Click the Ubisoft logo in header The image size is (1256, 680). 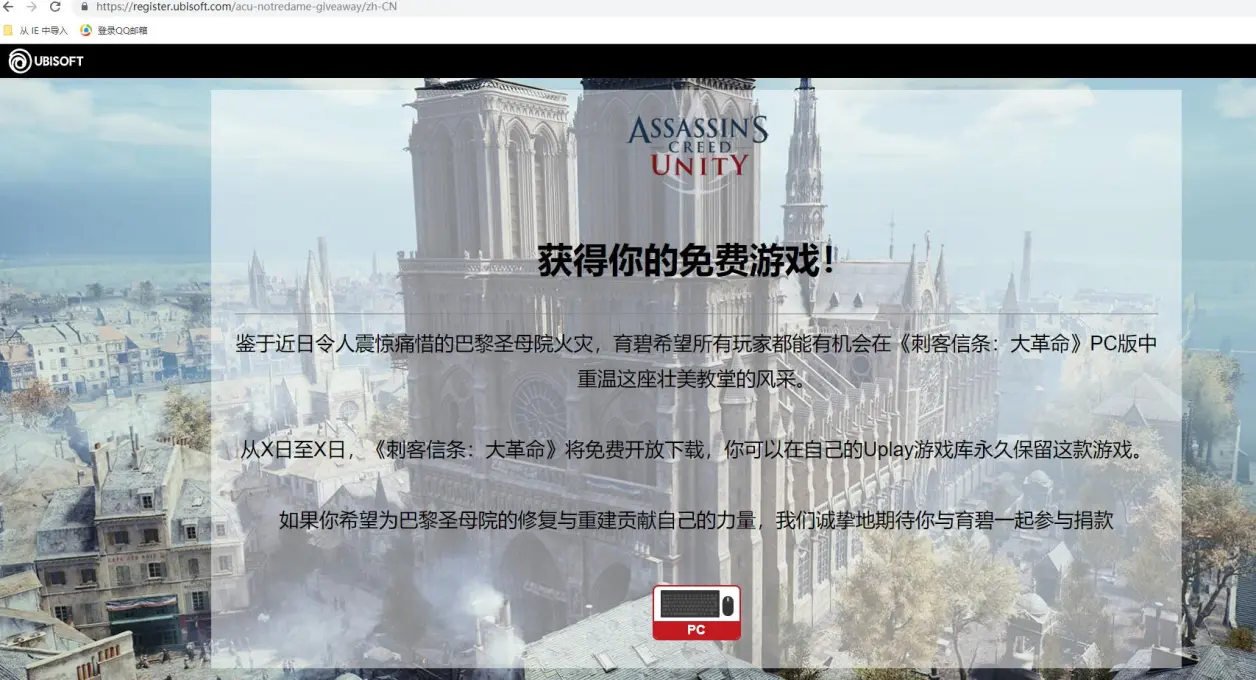46,61
